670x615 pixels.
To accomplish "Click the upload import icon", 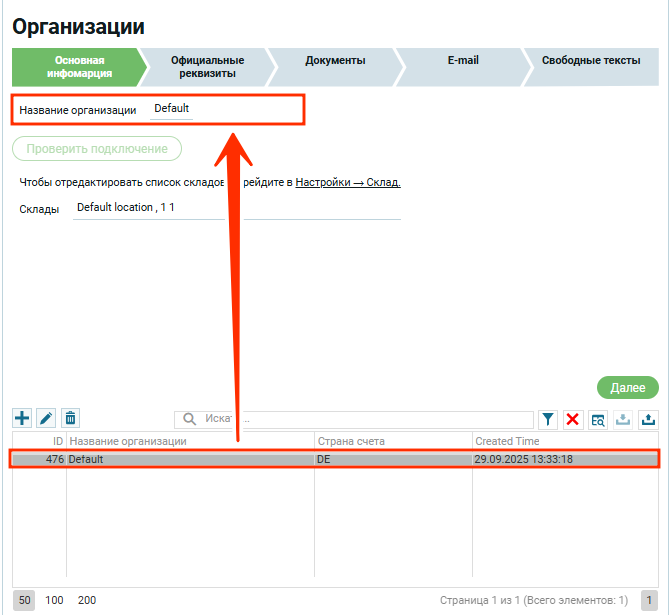I will [x=648, y=420].
